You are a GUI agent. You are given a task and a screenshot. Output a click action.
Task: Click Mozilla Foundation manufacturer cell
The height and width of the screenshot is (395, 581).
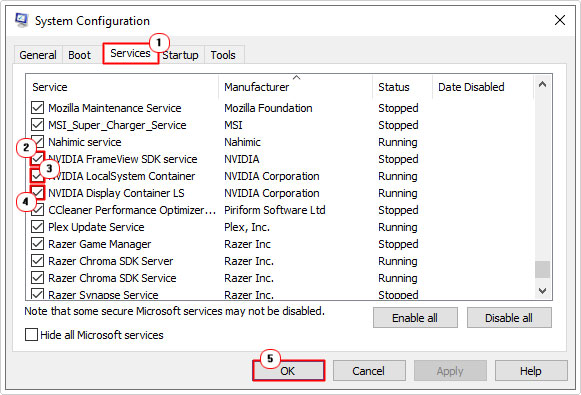coord(268,108)
